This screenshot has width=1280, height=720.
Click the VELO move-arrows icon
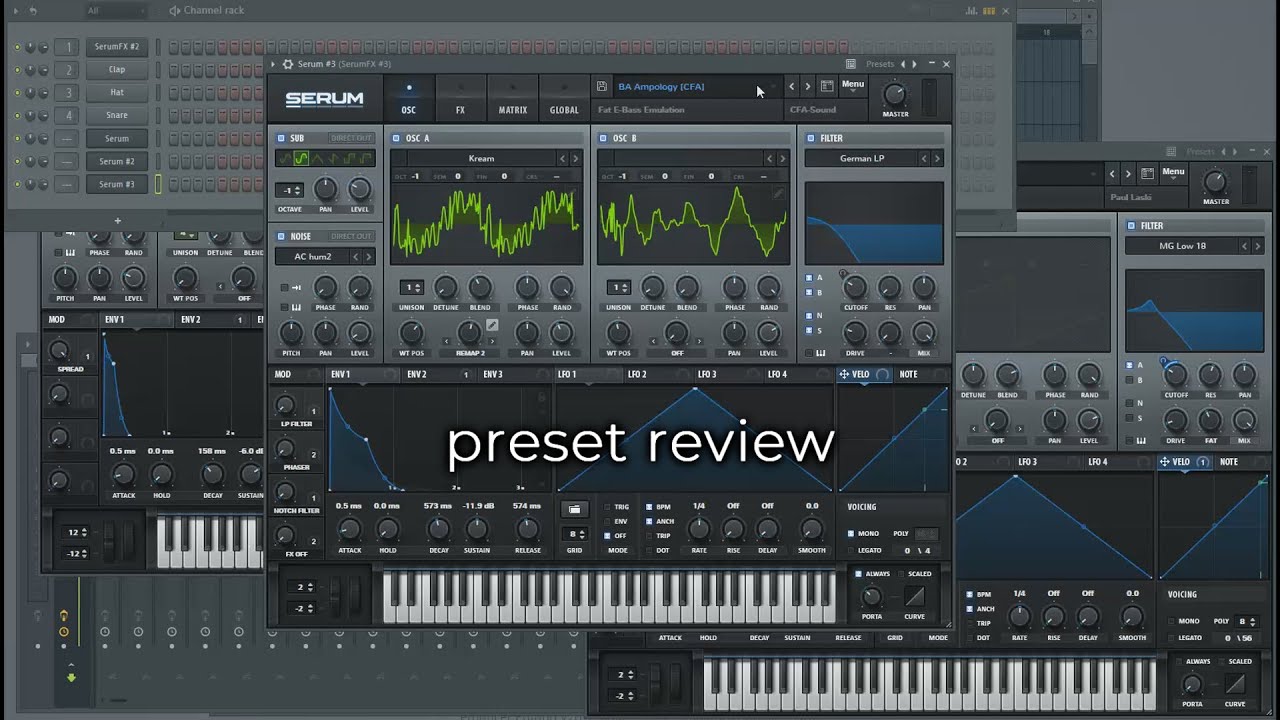[844, 374]
